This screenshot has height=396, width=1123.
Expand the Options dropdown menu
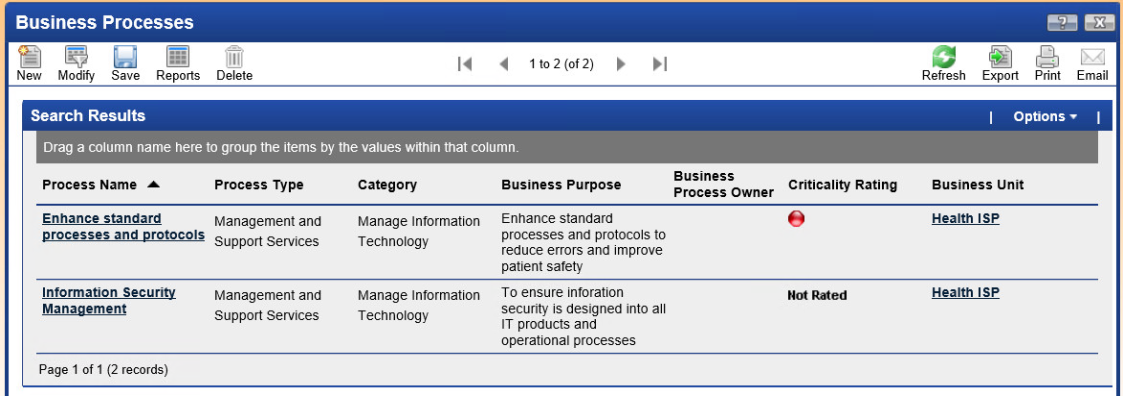coord(1045,116)
